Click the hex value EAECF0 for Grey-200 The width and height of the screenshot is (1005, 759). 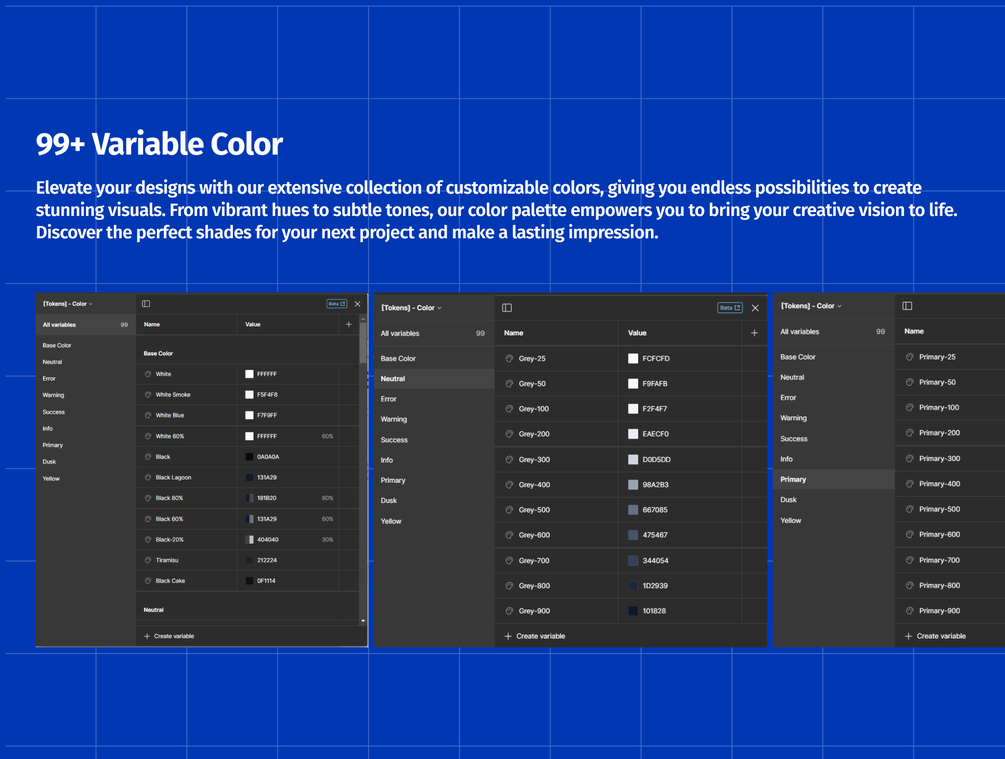coord(656,434)
